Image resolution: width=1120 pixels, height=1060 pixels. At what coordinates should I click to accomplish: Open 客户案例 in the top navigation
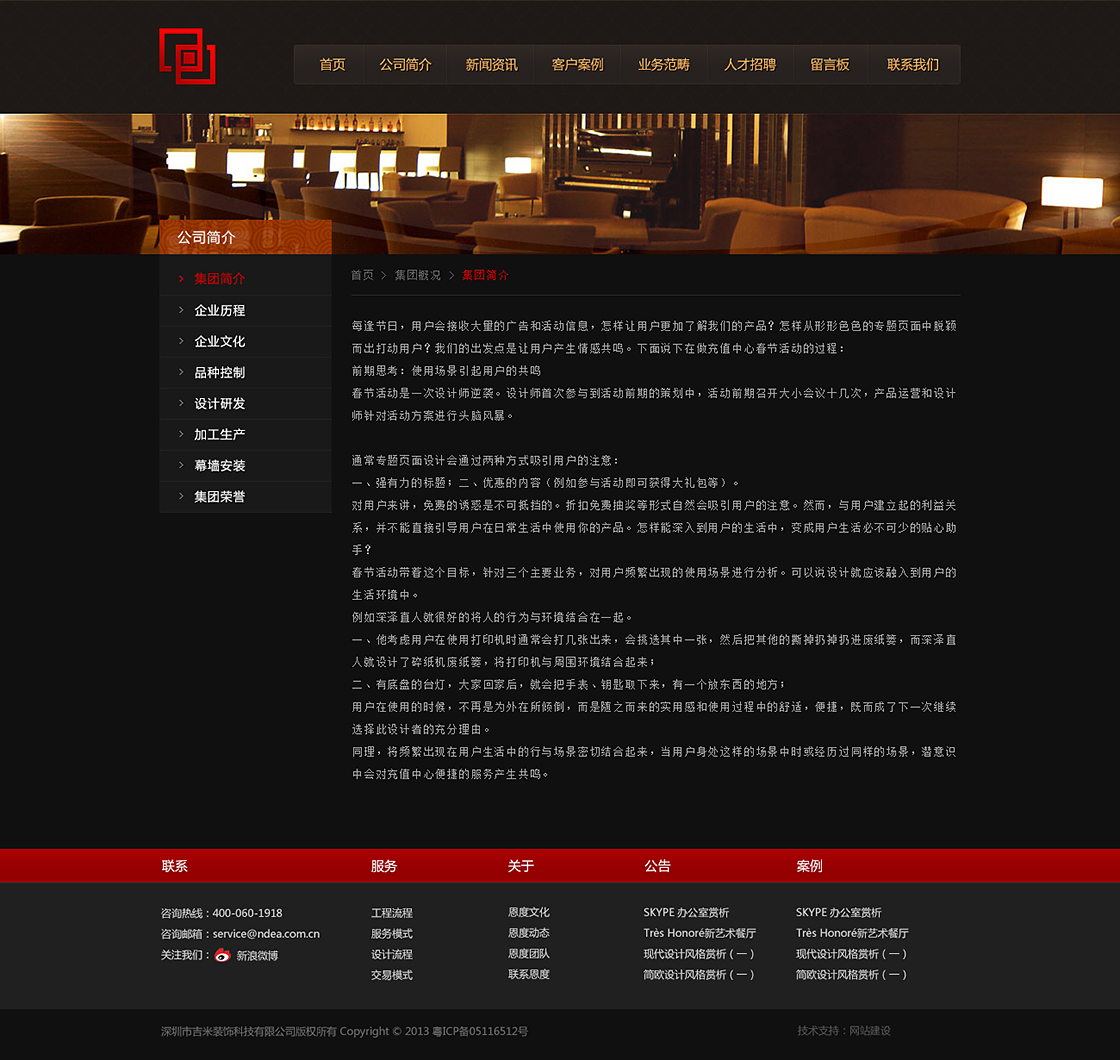577,64
